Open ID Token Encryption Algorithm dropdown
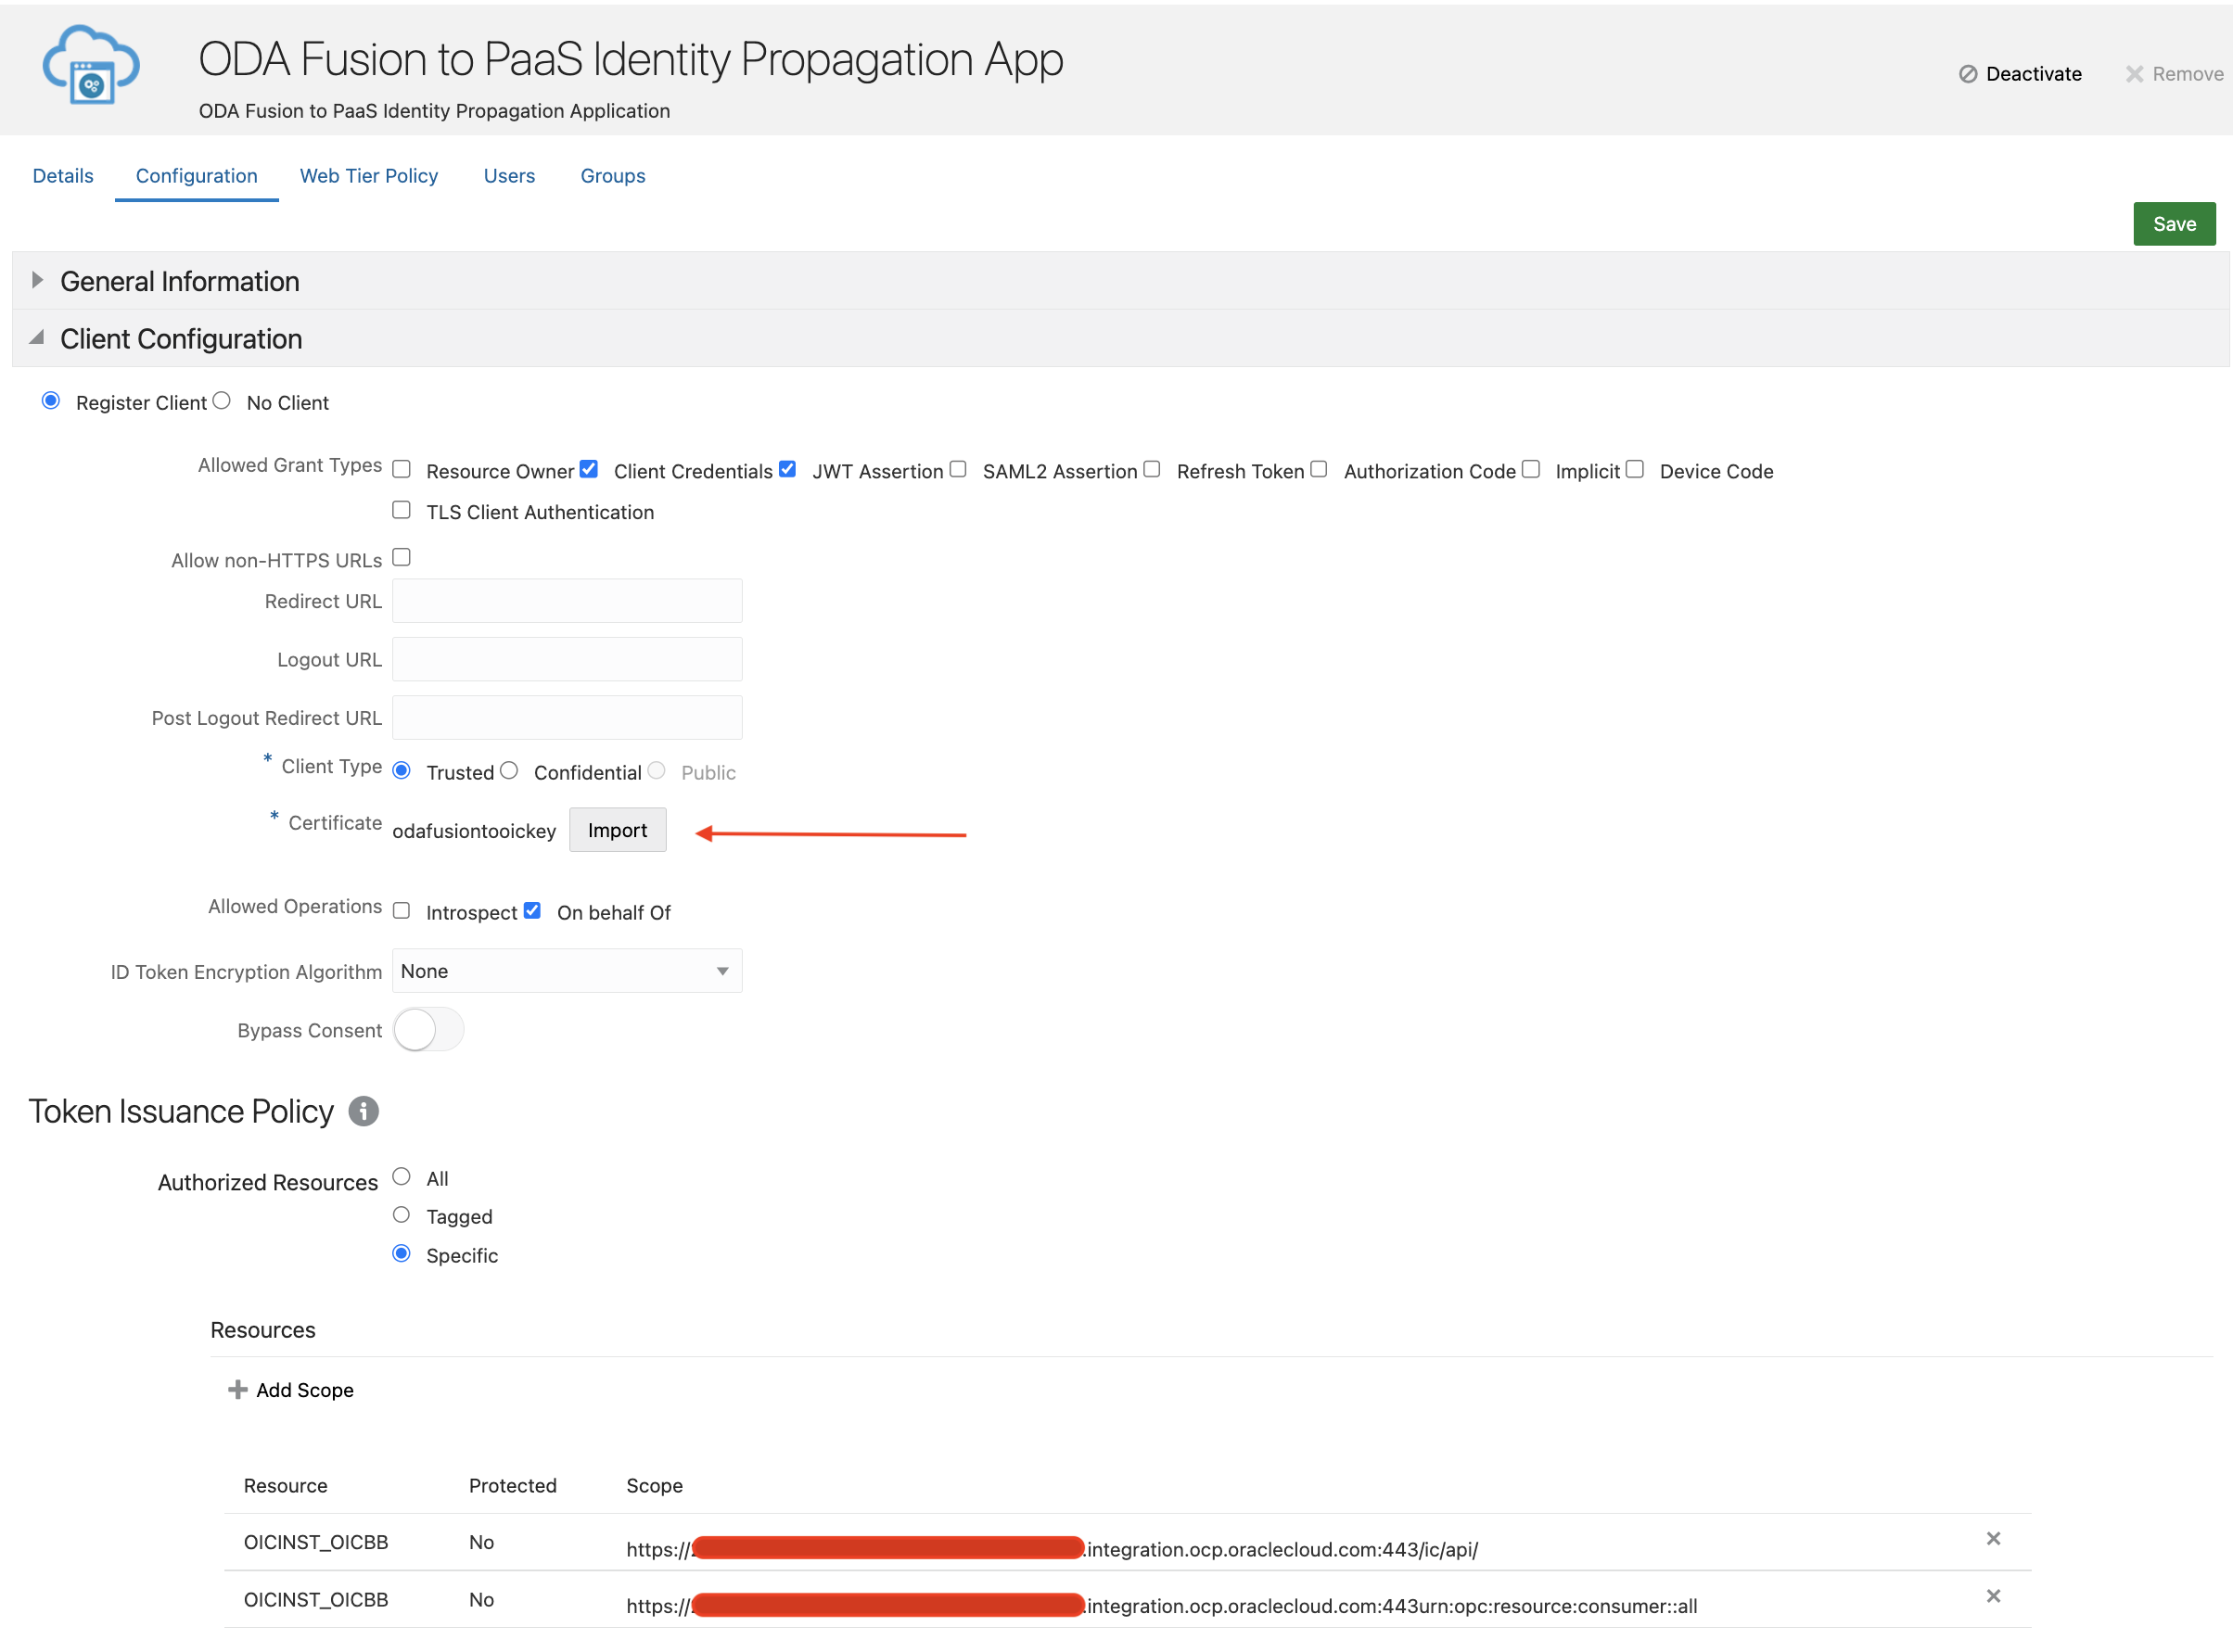This screenshot has height=1652, width=2233. 567,971
